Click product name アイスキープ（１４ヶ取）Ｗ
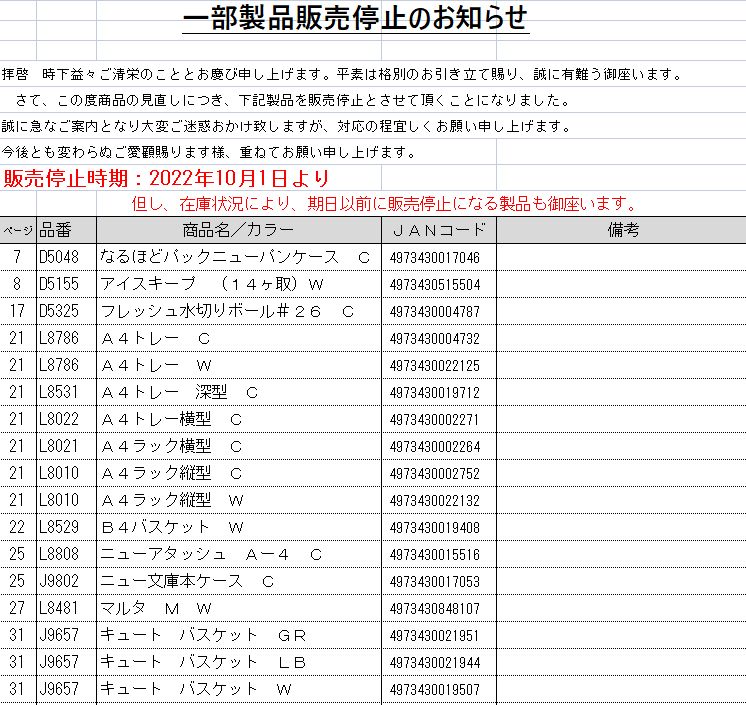The height and width of the screenshot is (705, 746). pos(212,284)
